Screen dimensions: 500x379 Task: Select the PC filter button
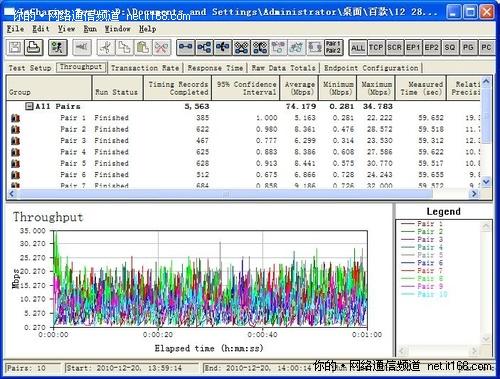tap(486, 48)
